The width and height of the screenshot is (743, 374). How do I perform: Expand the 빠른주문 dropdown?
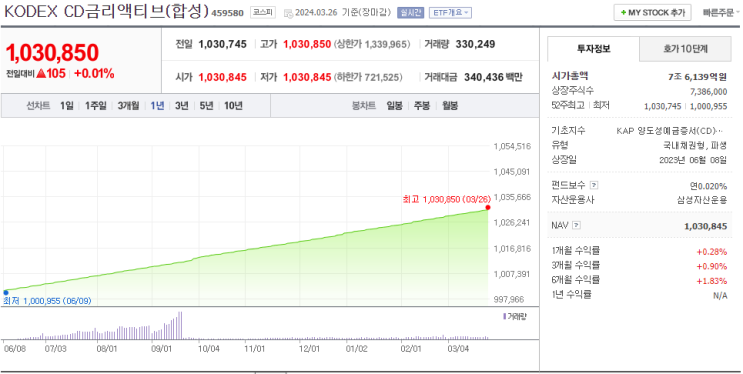(721, 13)
